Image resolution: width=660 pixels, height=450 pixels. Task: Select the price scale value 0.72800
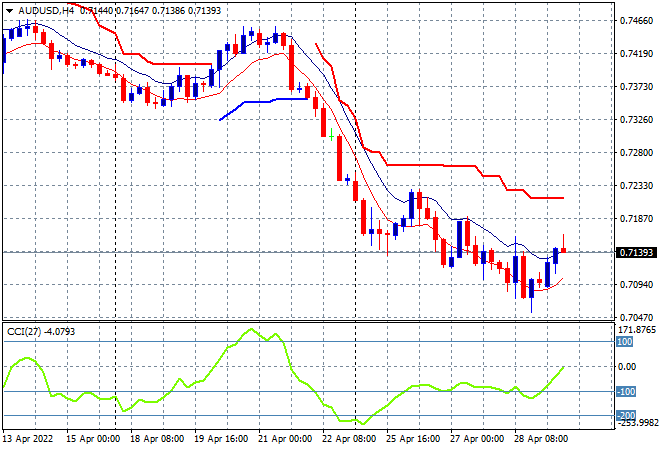pos(636,153)
